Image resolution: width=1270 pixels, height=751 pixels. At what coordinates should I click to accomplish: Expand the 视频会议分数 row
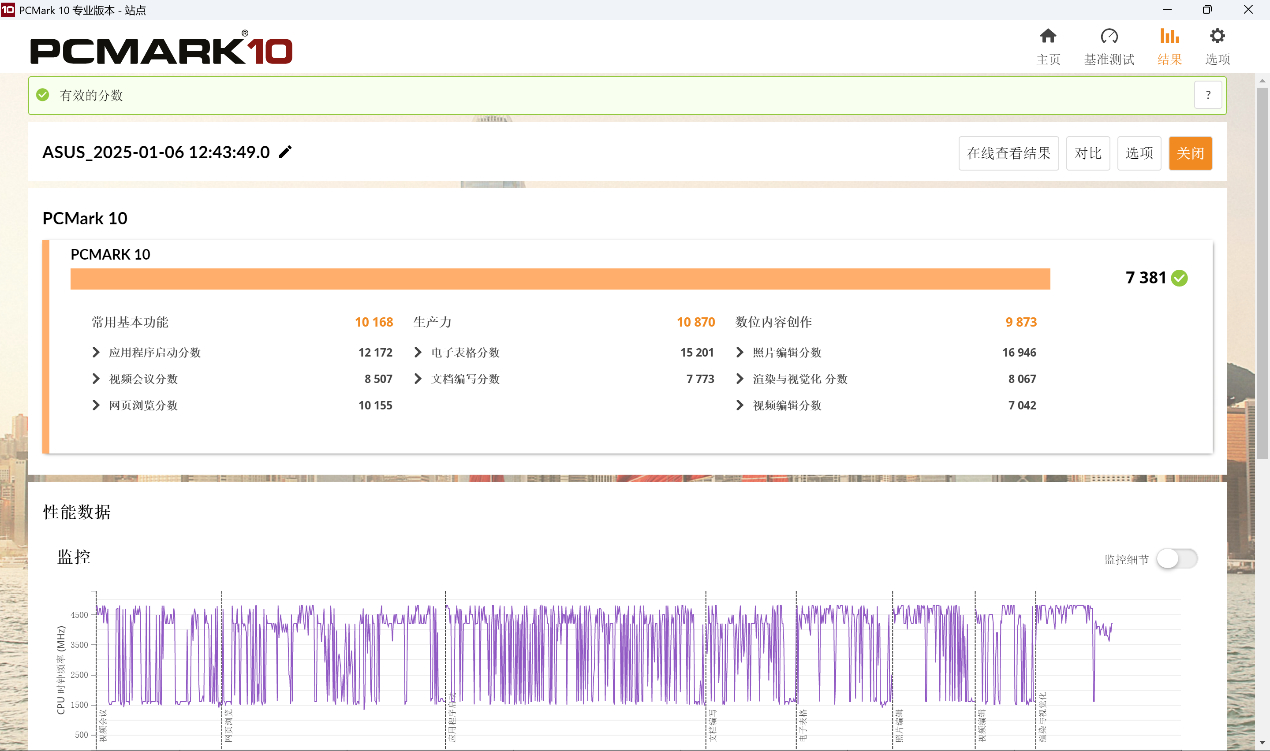tap(96, 379)
